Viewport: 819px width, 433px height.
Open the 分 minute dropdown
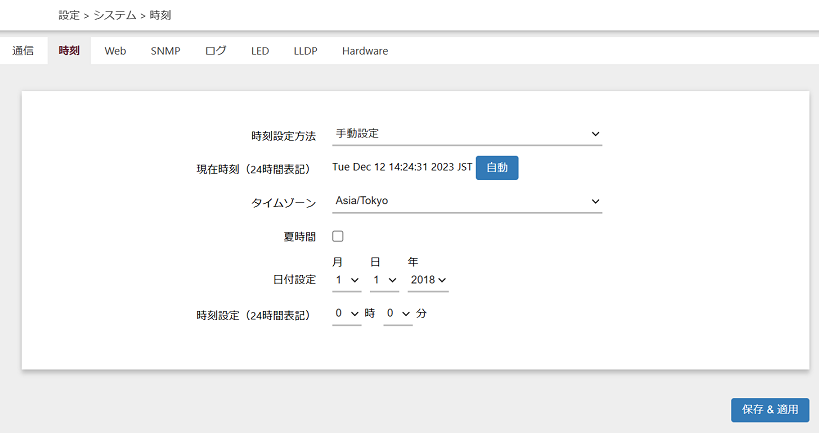click(397, 314)
